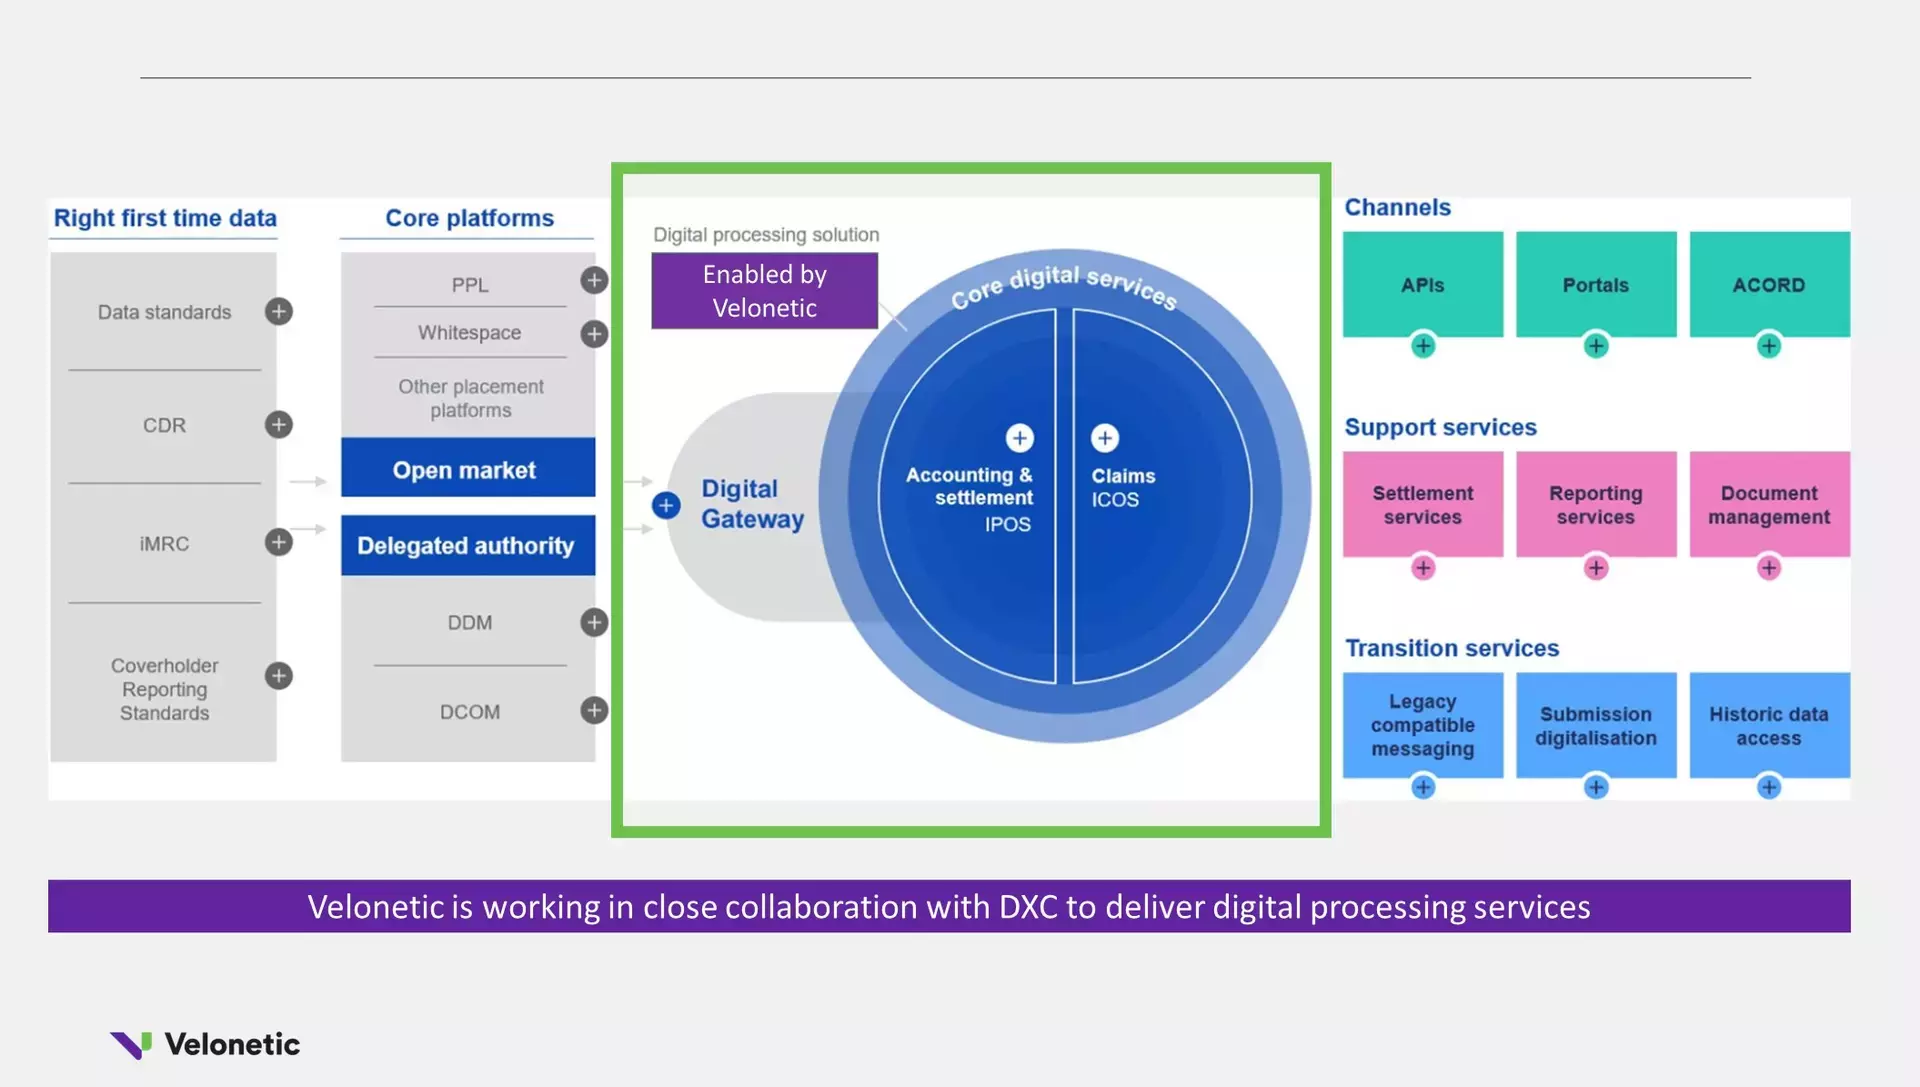
Task: Expand Settlement services support details
Action: [x=1422, y=567]
